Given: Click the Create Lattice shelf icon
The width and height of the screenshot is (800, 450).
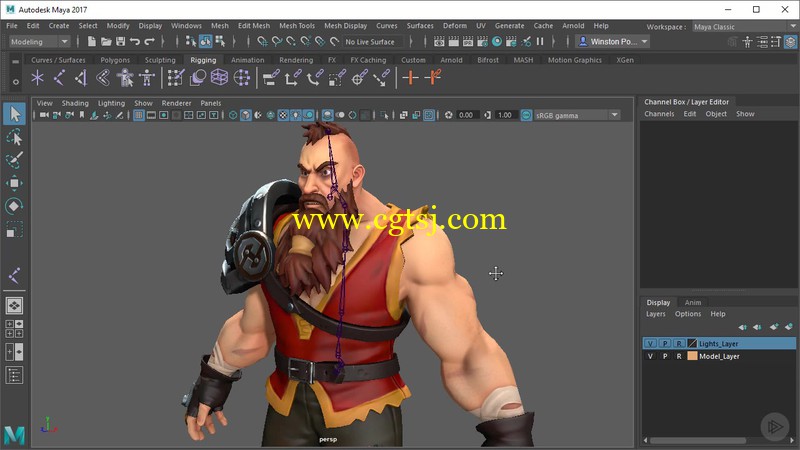Looking at the screenshot, I should [x=219, y=78].
